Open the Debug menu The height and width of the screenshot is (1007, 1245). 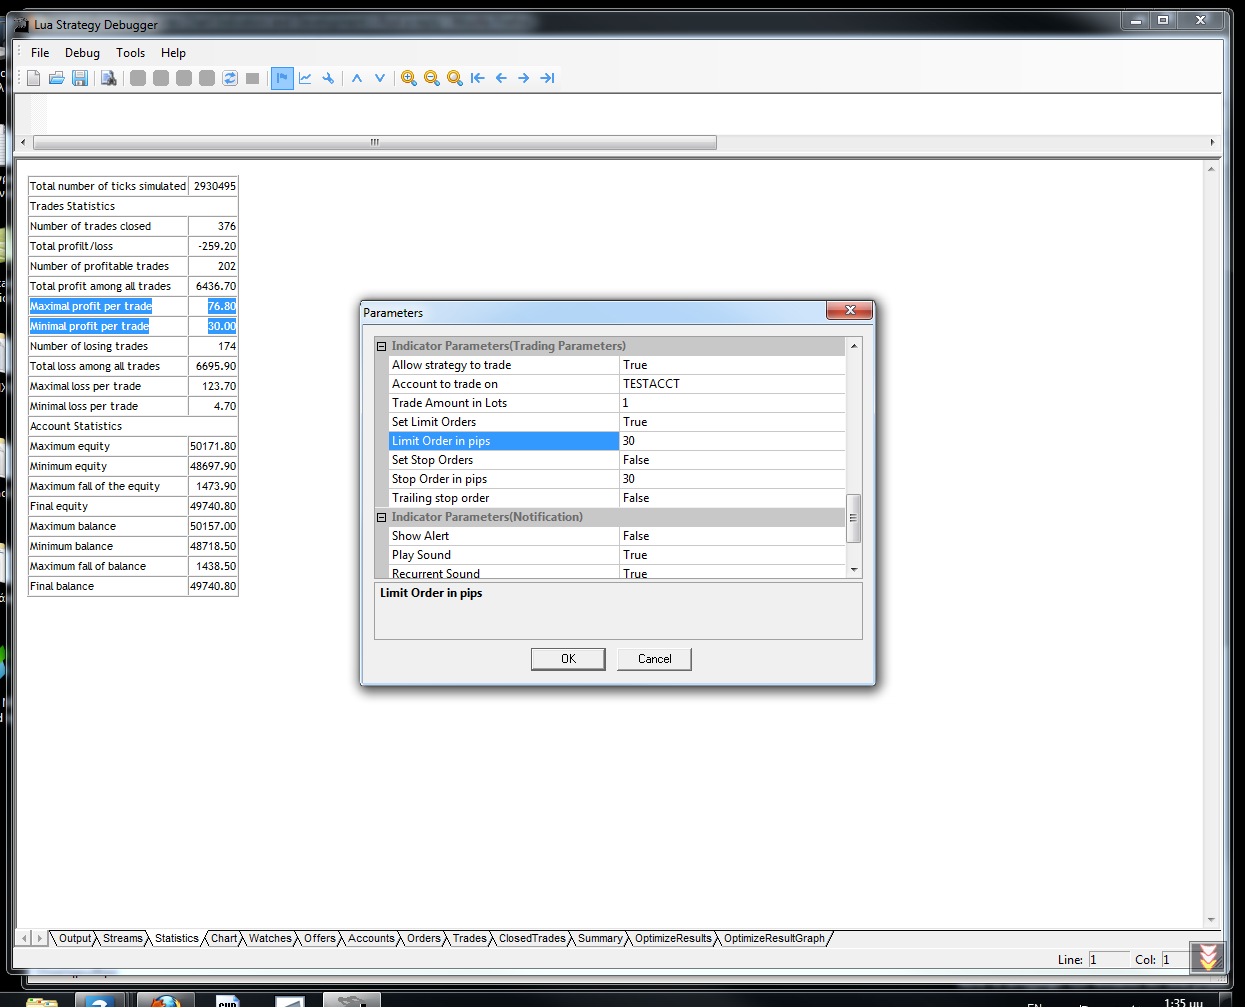pos(82,53)
